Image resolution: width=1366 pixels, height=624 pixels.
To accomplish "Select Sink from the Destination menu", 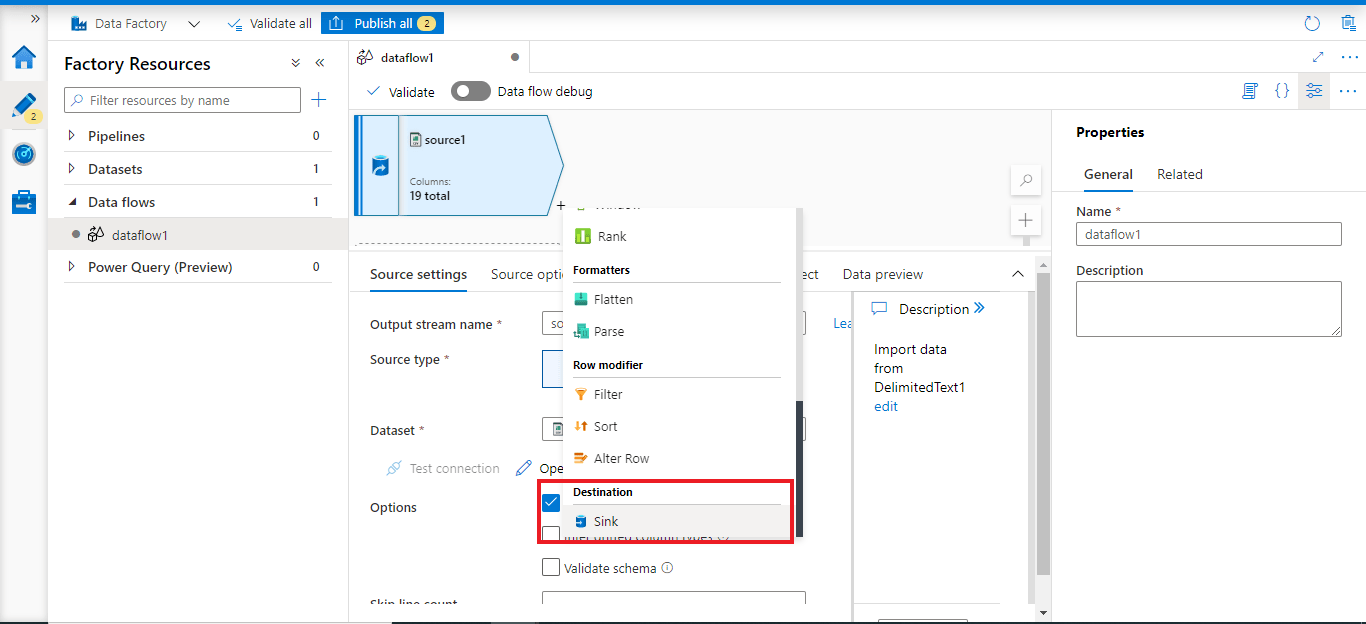I will click(x=606, y=521).
